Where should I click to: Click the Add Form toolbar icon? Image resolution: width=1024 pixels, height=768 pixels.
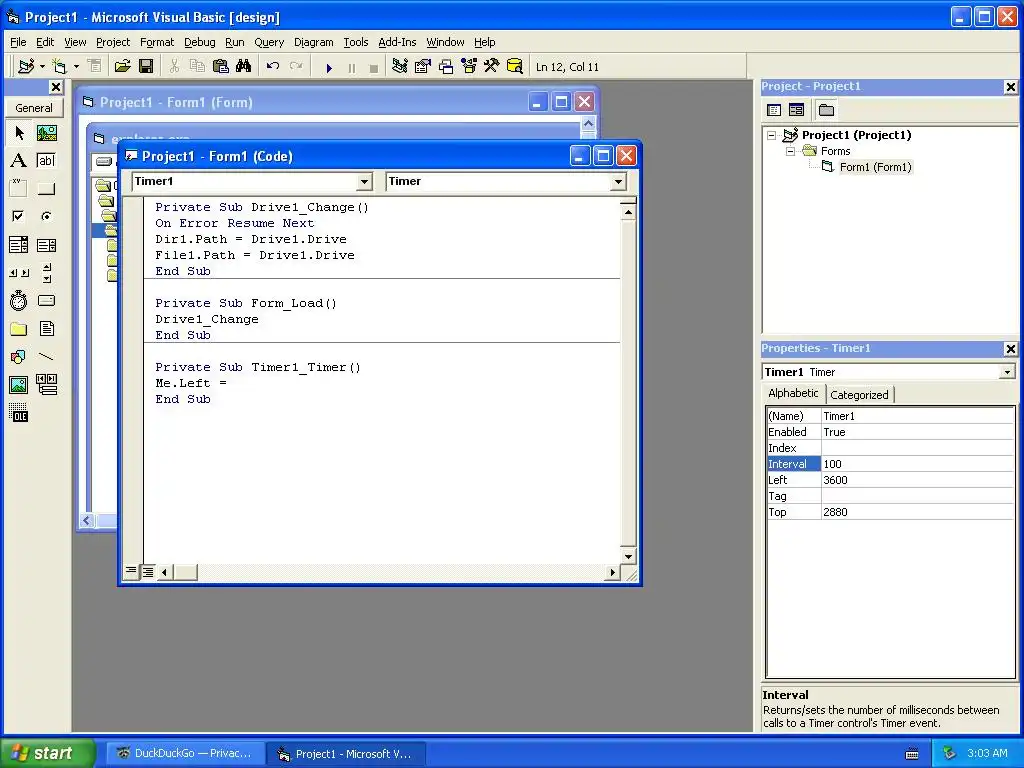click(x=59, y=66)
